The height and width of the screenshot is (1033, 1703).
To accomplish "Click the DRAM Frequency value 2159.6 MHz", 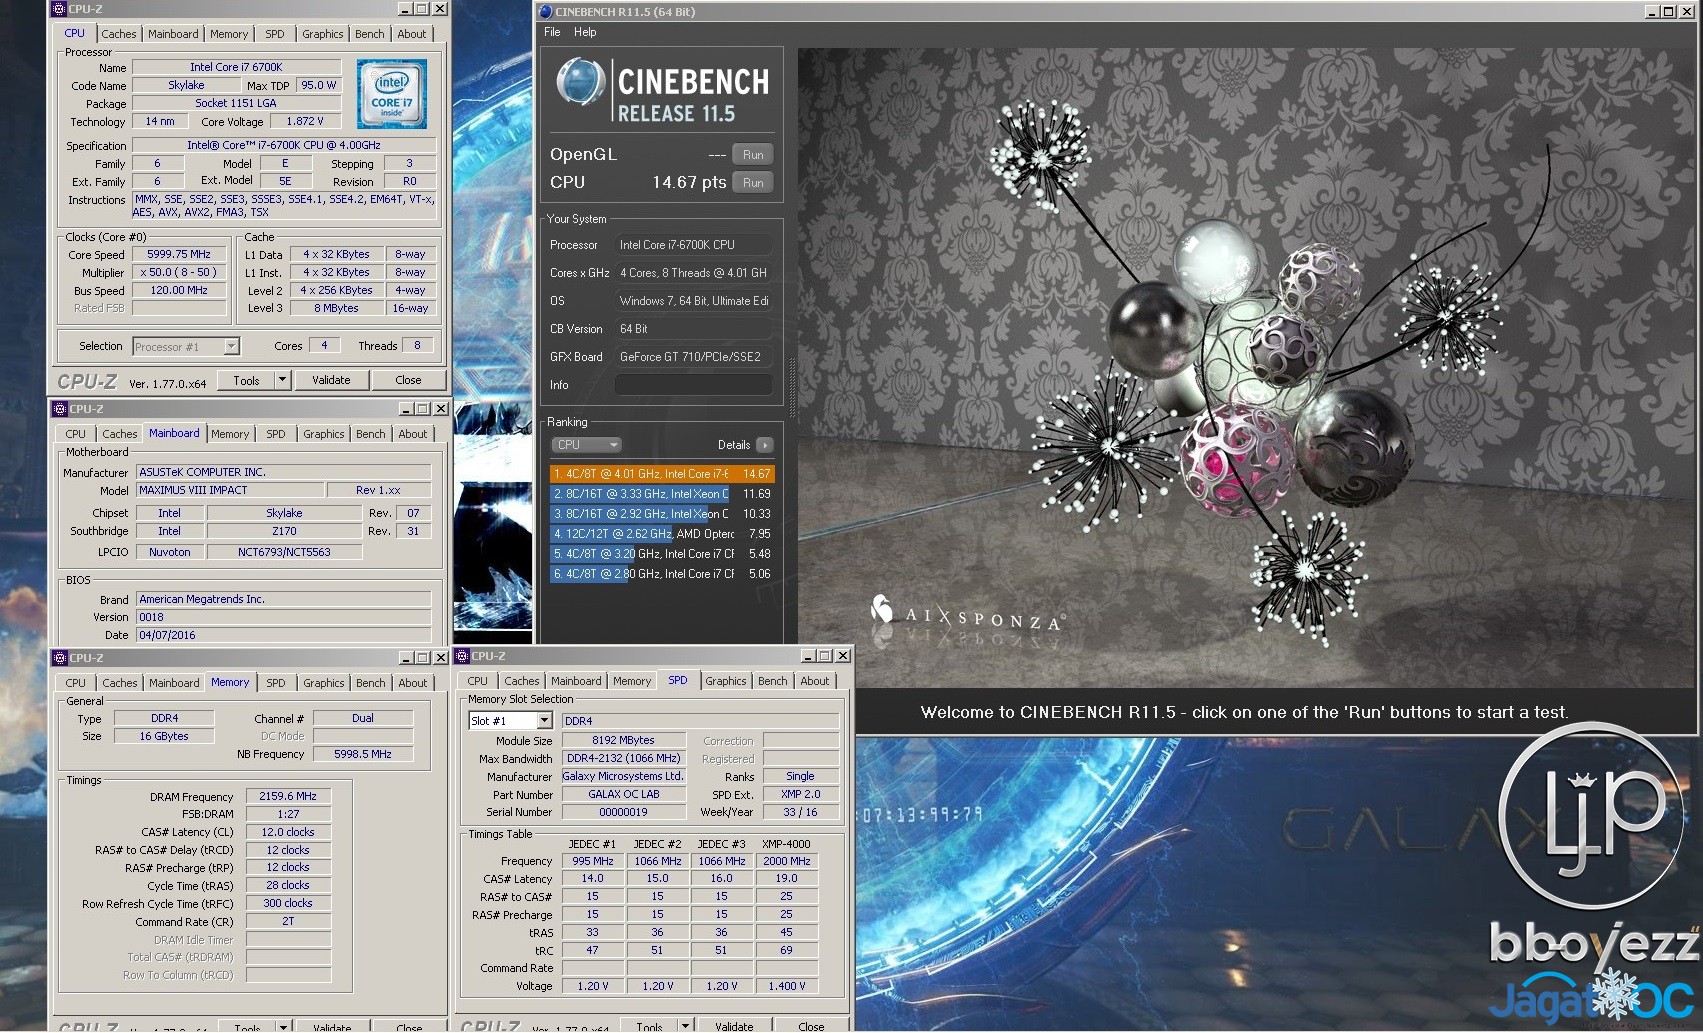I will (288, 797).
